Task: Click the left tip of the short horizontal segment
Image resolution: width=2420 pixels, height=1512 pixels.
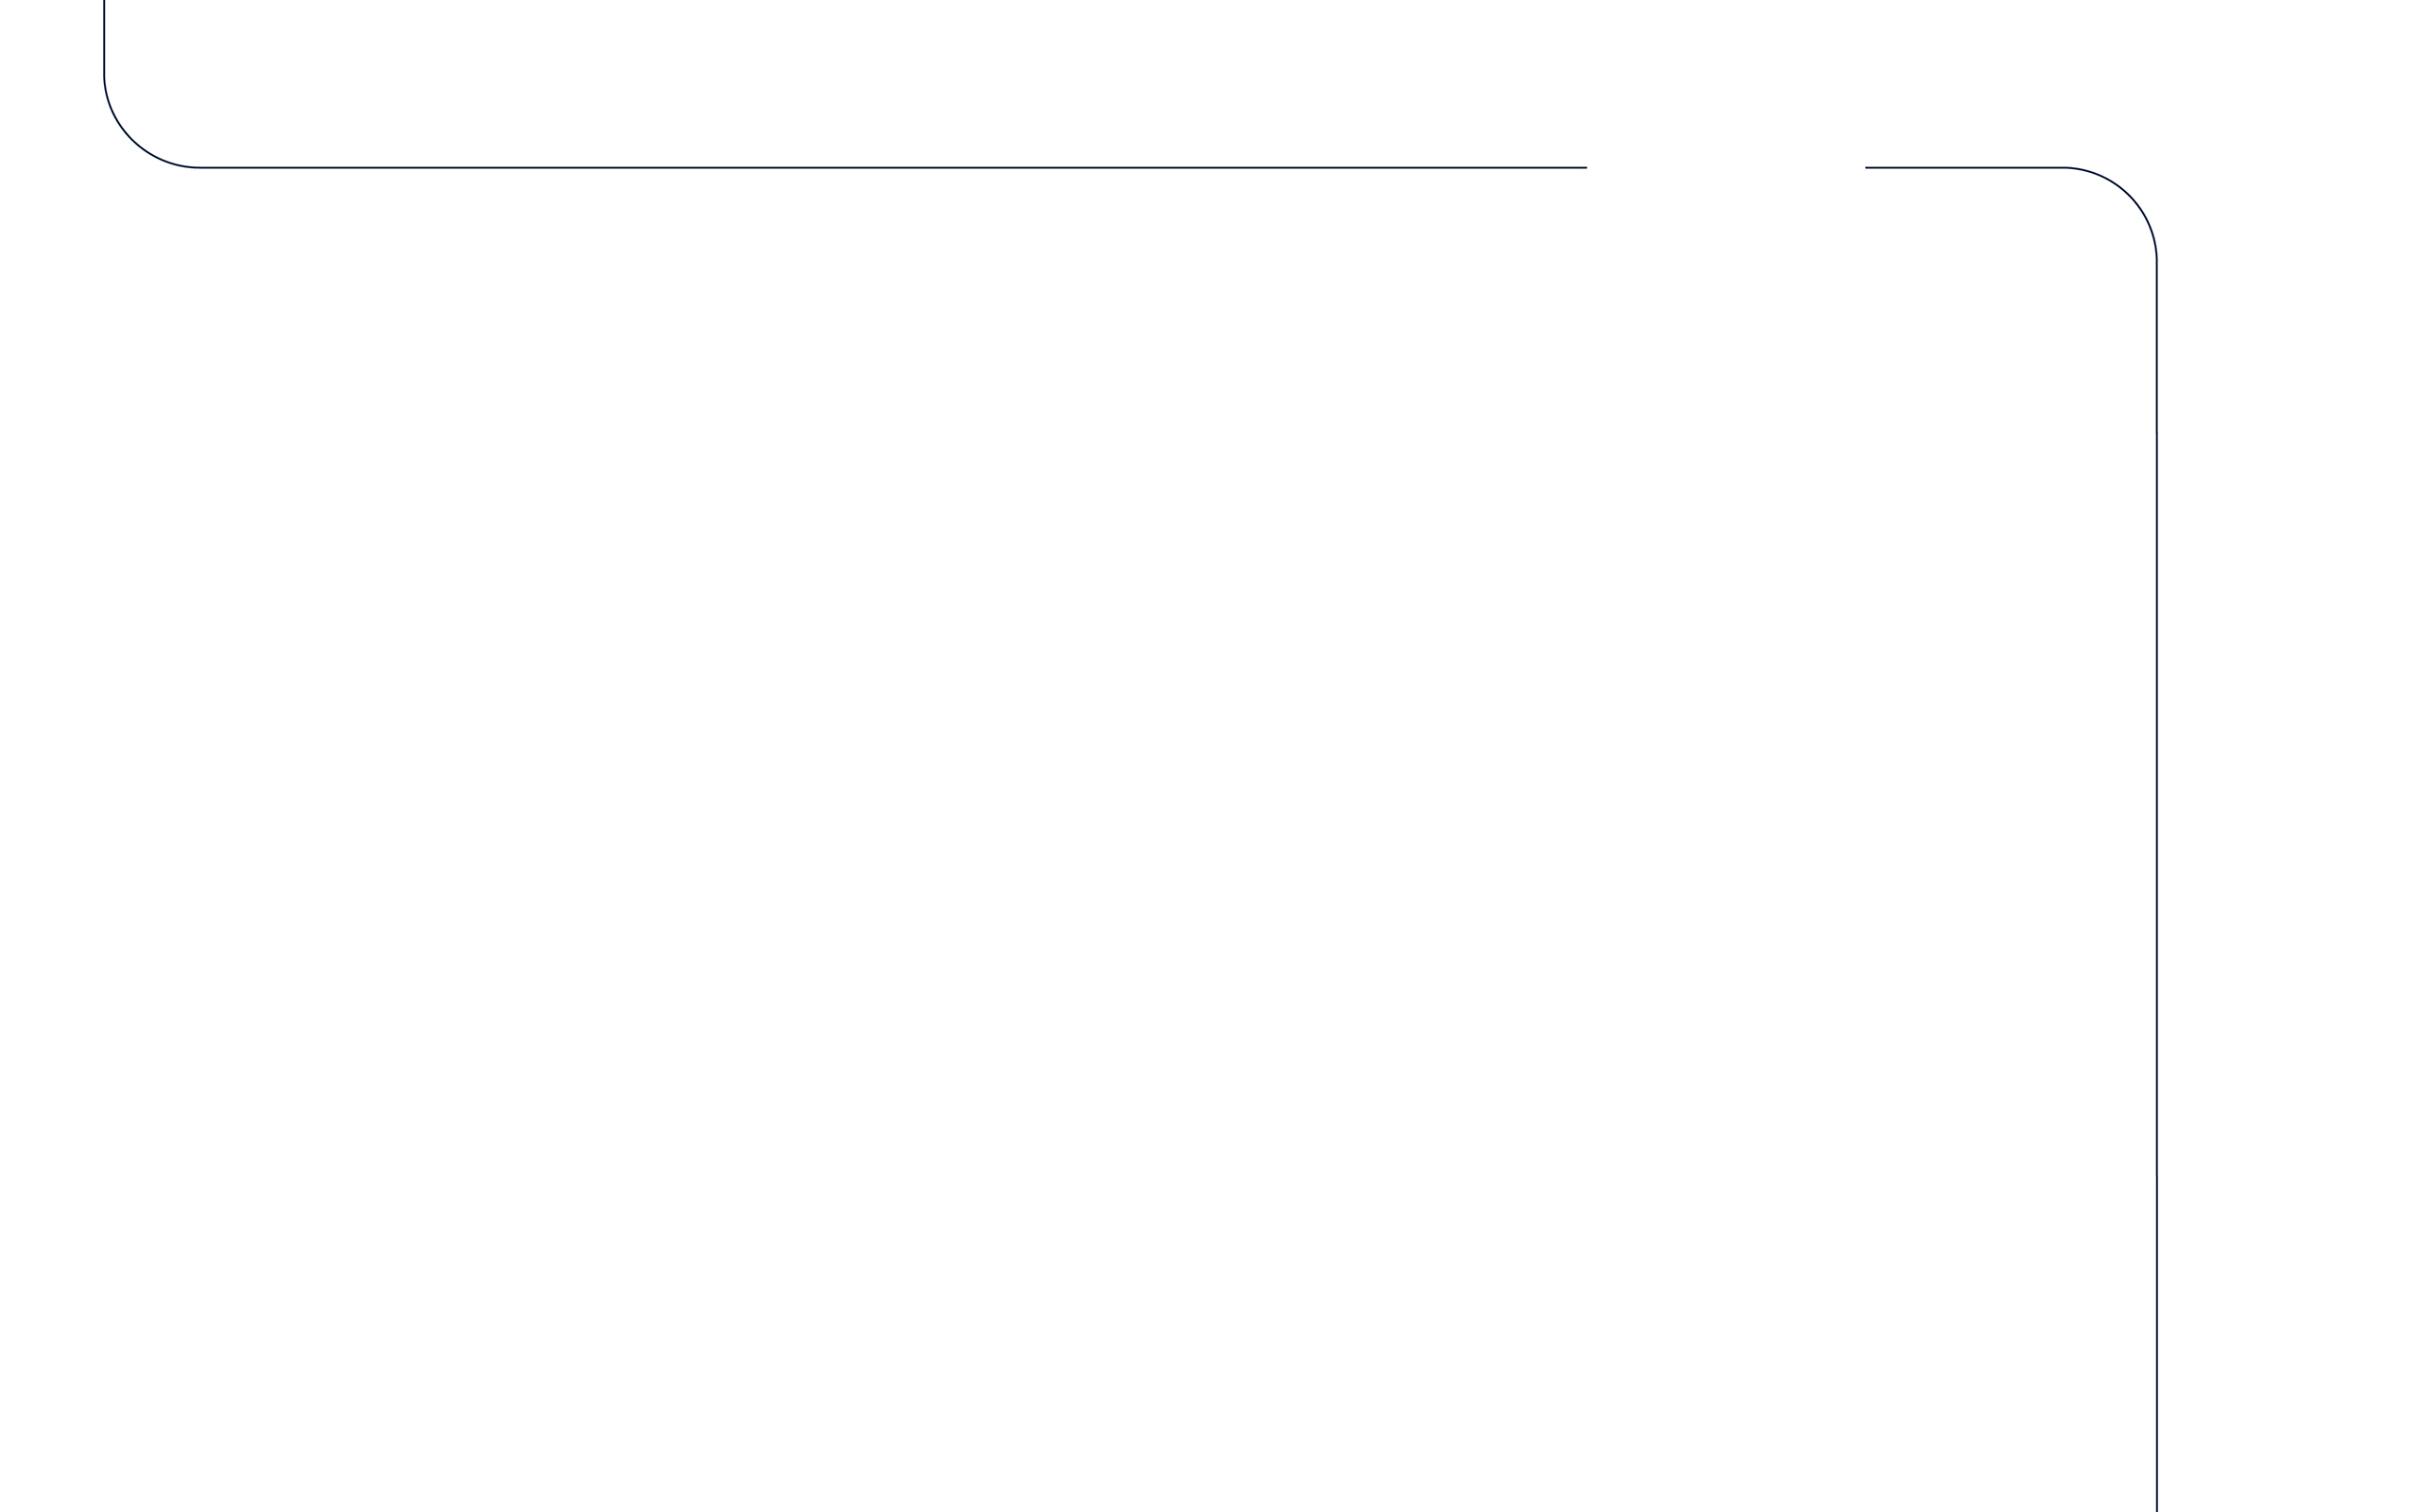Action: click(1868, 168)
